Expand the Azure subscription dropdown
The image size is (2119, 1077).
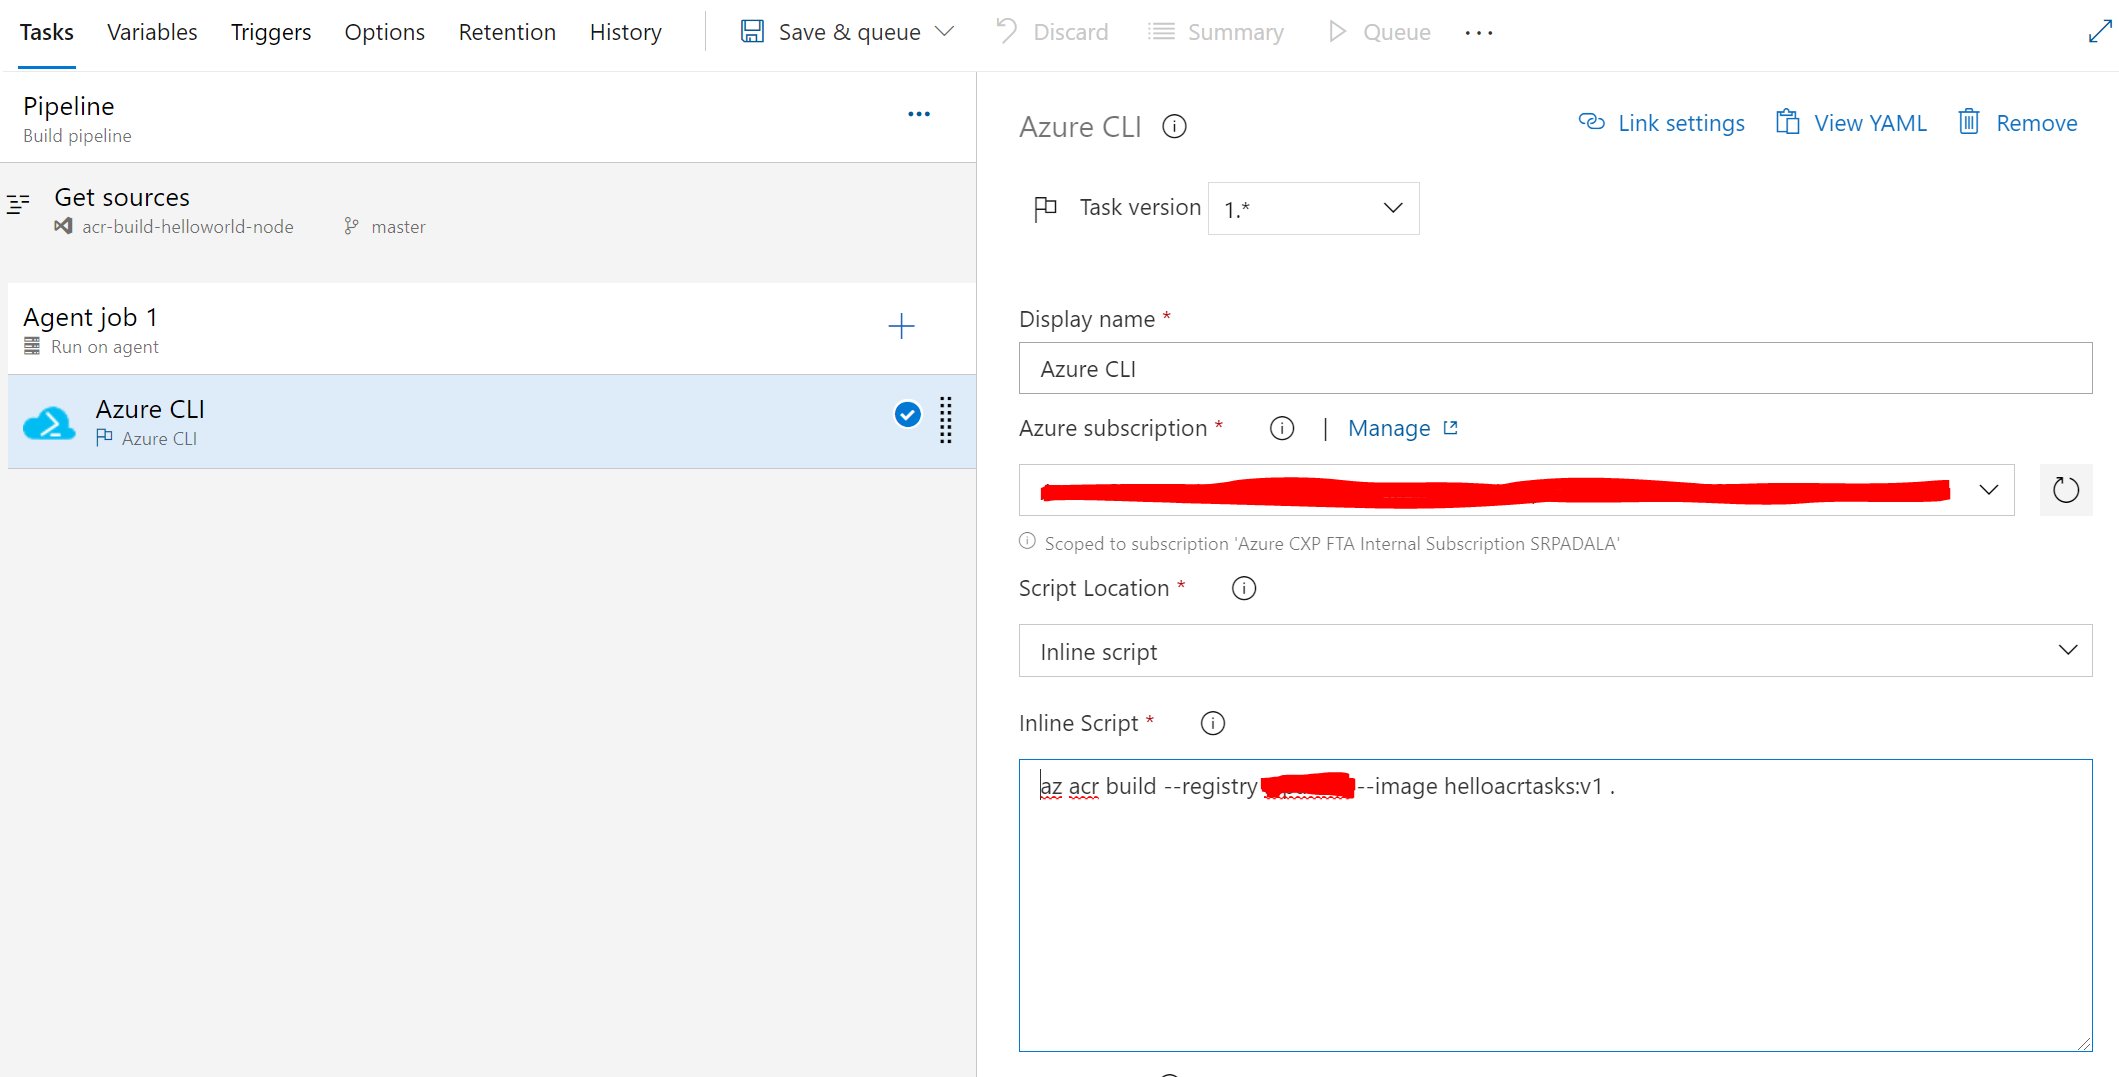coord(1989,490)
